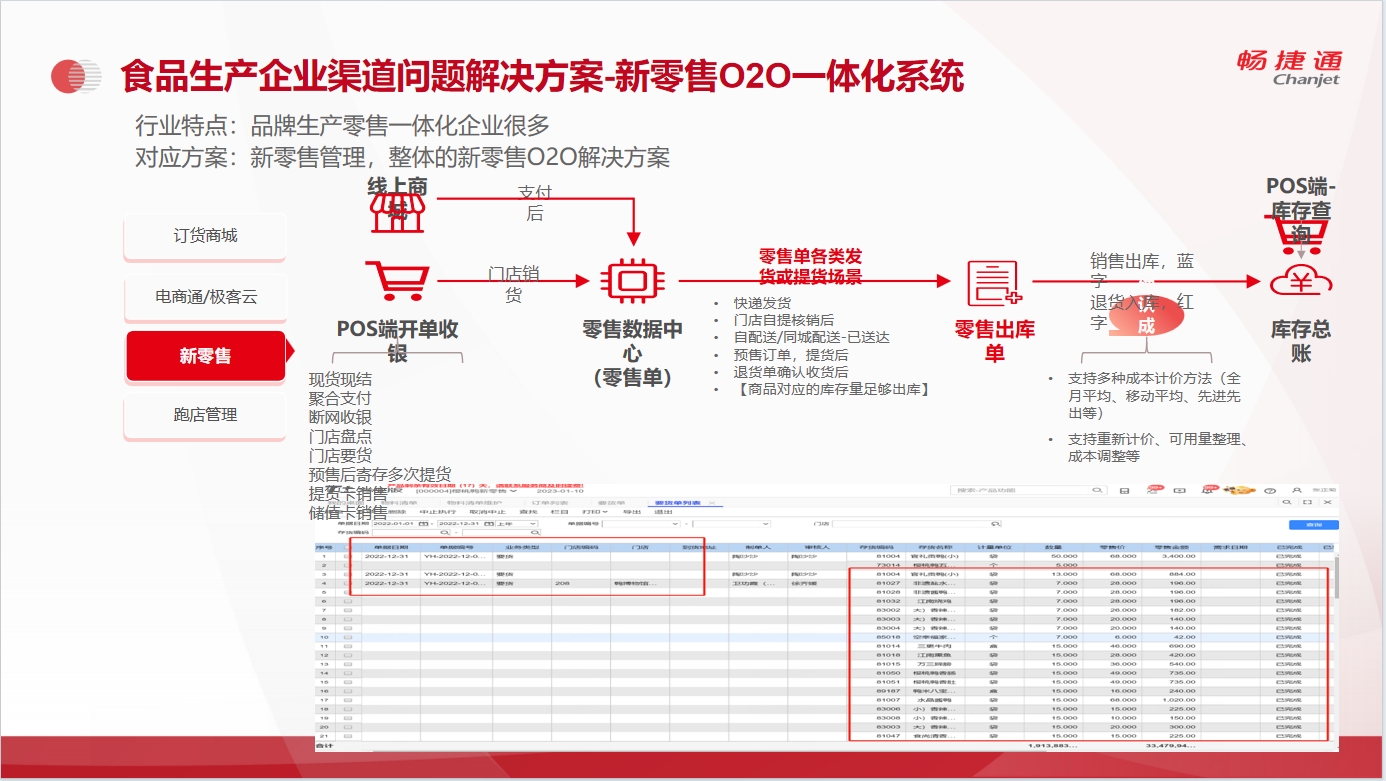Click the 栏目 toolbar button

coord(559,512)
